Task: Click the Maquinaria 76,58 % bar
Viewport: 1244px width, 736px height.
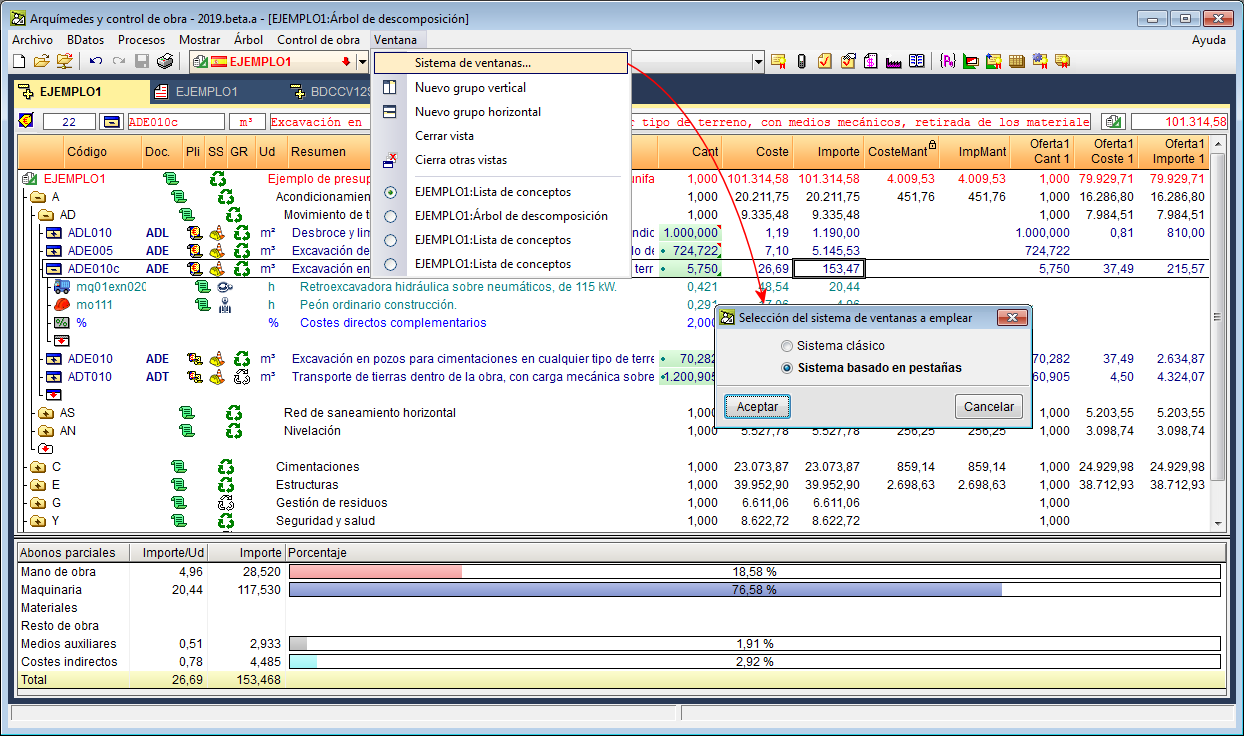Action: pyautogui.click(x=754, y=590)
